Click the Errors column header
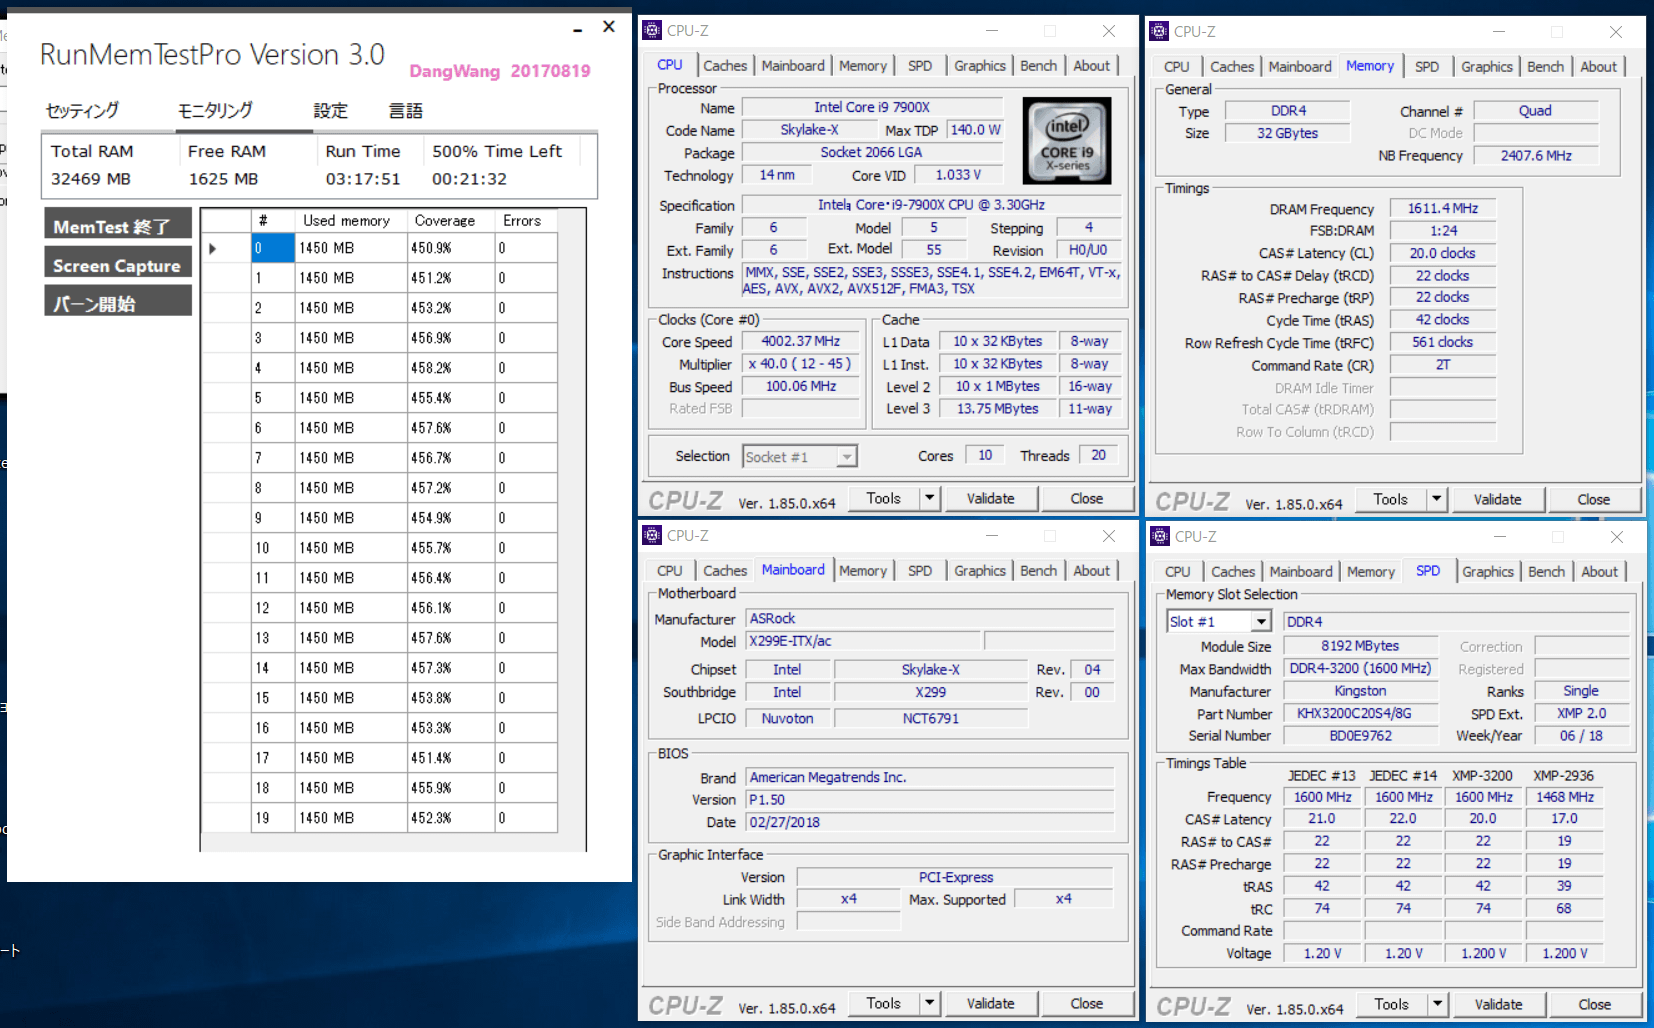This screenshot has height=1028, width=1654. 526,221
